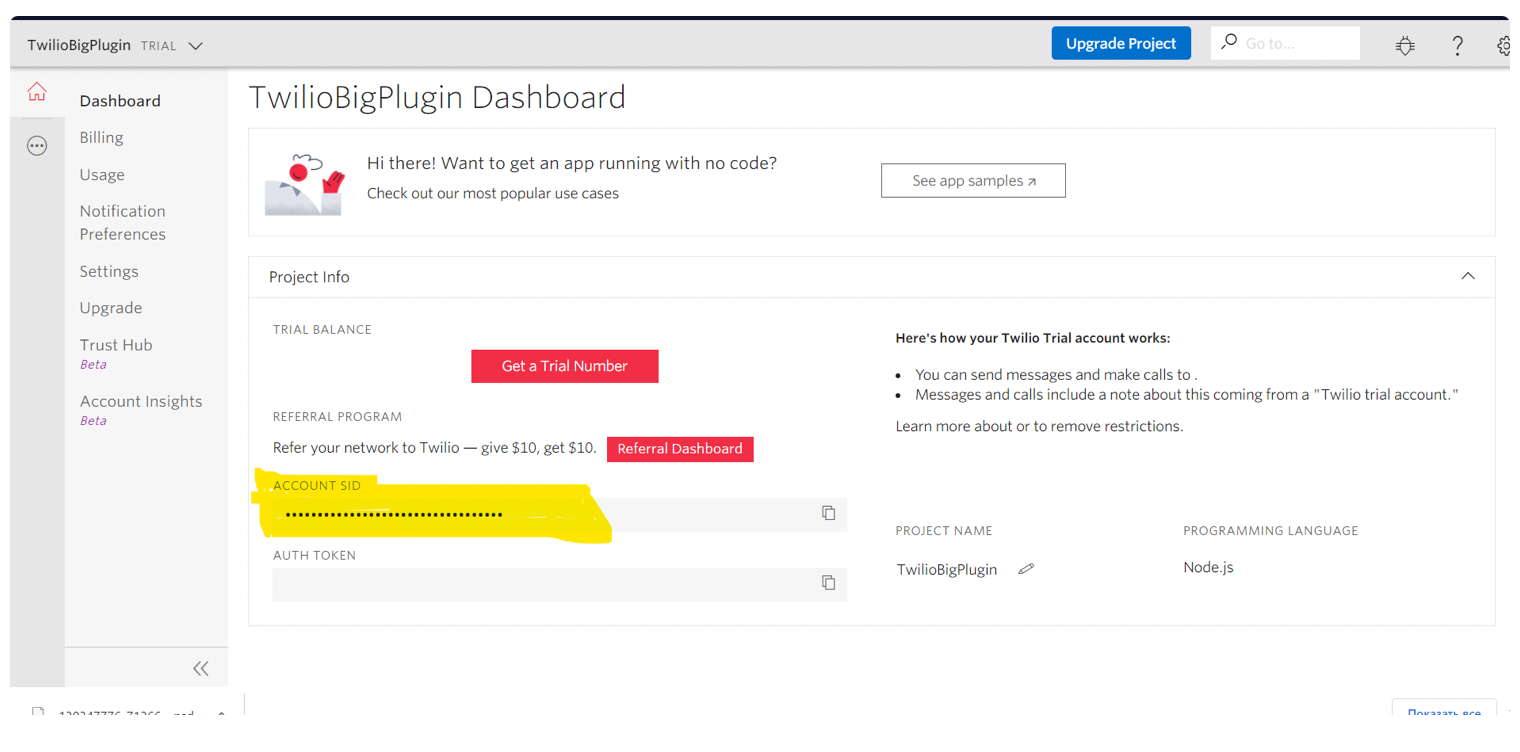Viewport: 1520px width, 752px height.
Task: Click the Go to search field
Action: tap(1285, 43)
